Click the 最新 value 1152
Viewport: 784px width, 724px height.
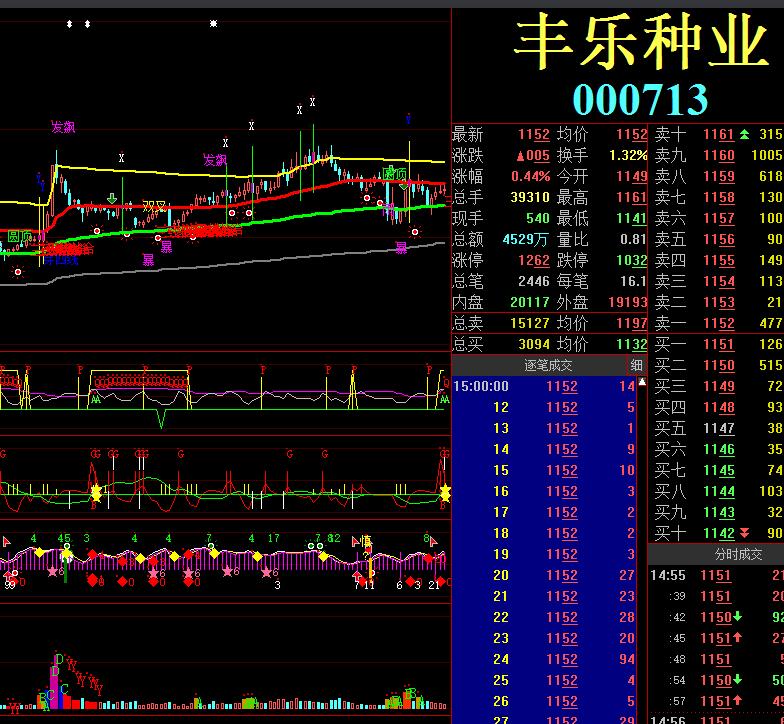tap(534, 134)
